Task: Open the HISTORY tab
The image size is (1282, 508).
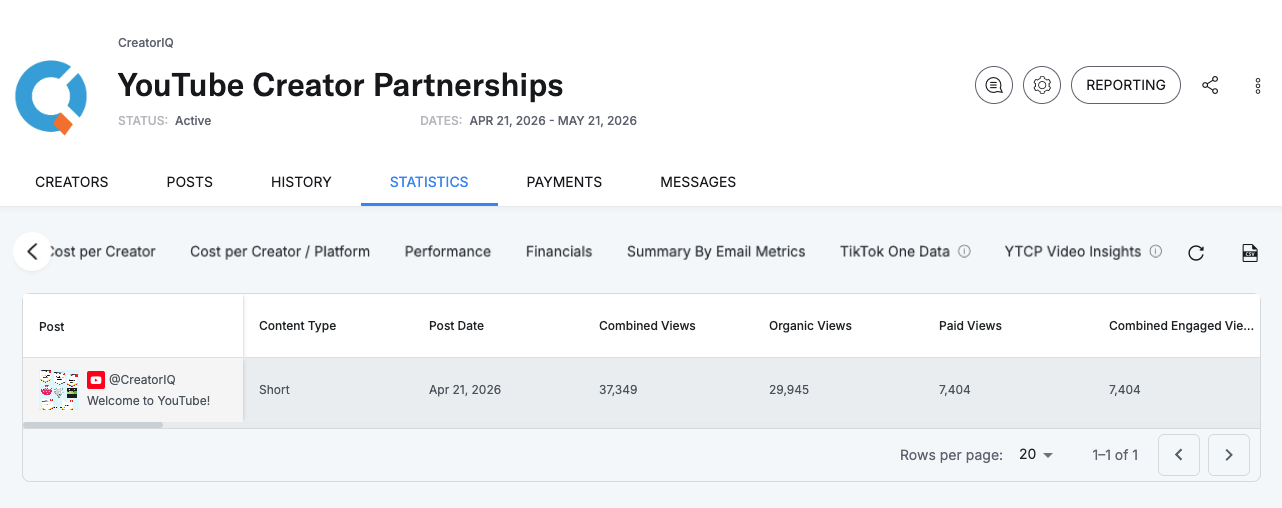Action: coord(301,182)
